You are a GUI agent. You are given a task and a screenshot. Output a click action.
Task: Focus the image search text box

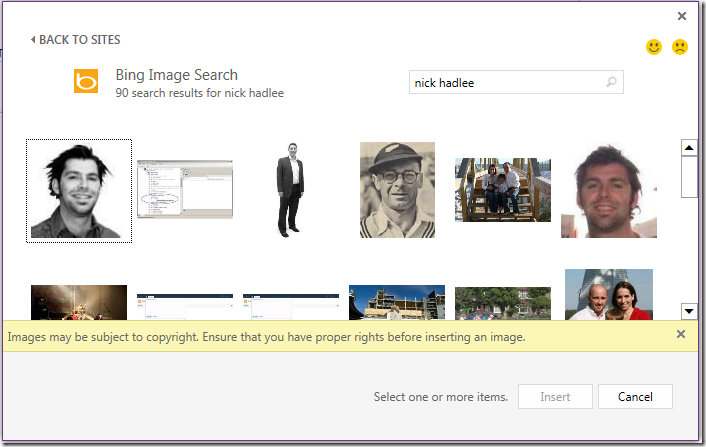[x=505, y=83]
